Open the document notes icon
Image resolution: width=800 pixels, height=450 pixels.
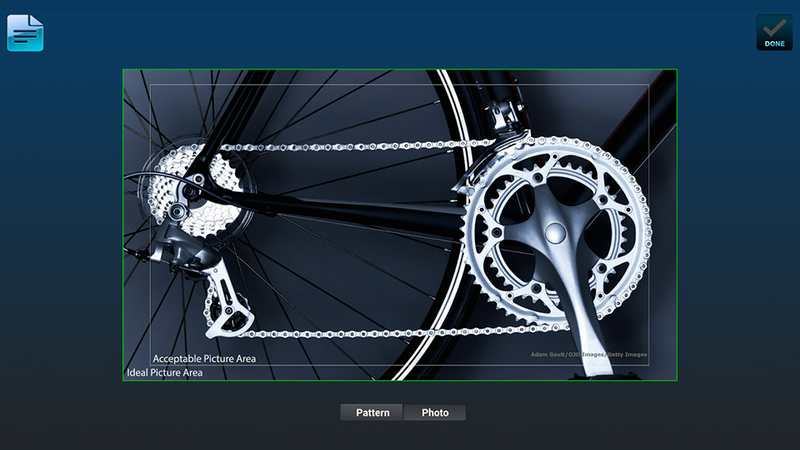coord(25,33)
